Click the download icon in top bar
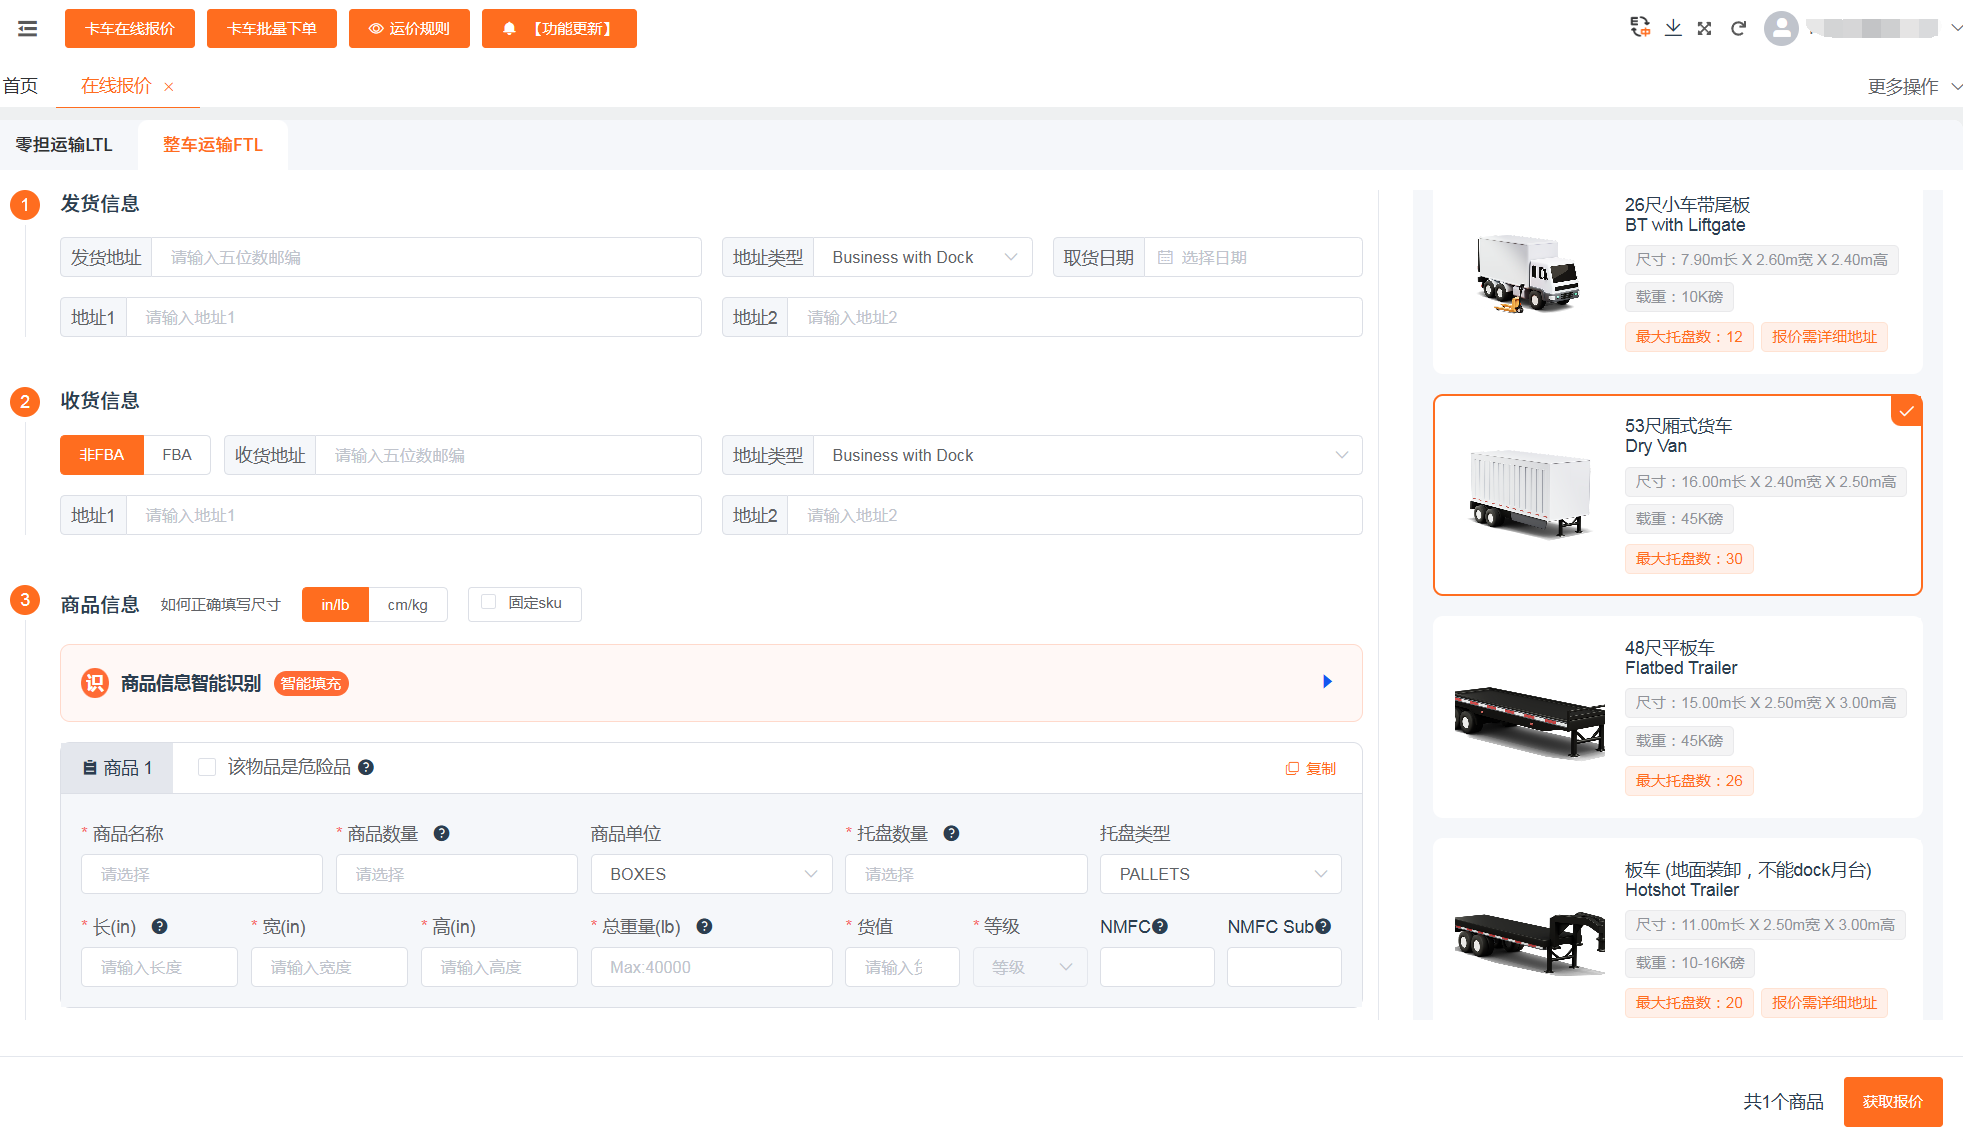The height and width of the screenshot is (1140, 1963). 1673,28
